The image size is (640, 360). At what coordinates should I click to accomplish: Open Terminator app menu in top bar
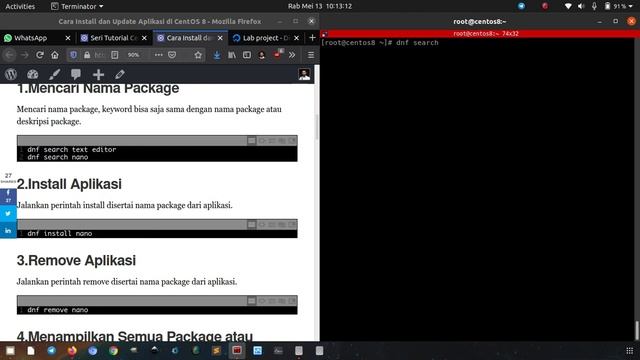pyautogui.click(x=77, y=6)
